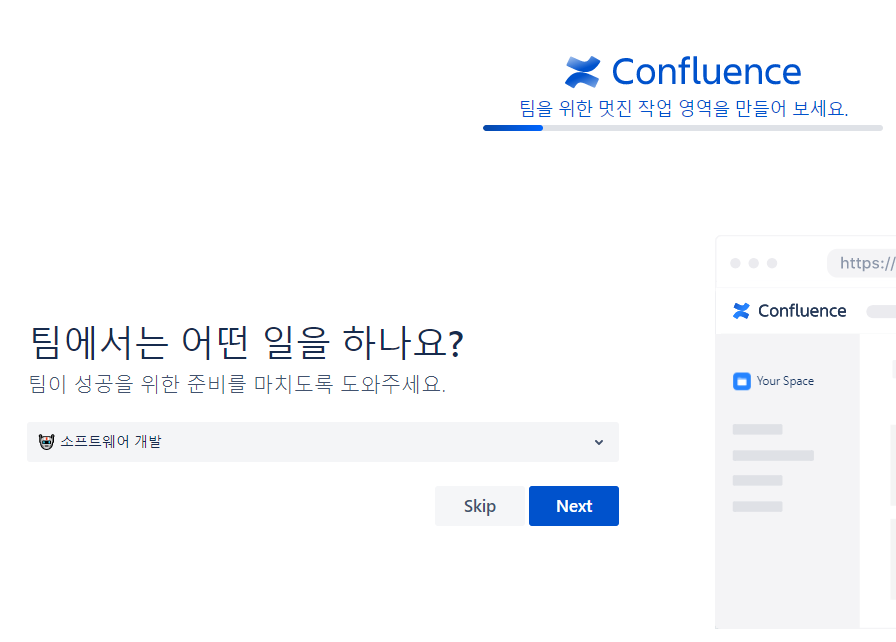Click the heading 팀에서는 어떤 일을 하나요?
Viewport: 896px width, 642px height.
coord(246,343)
